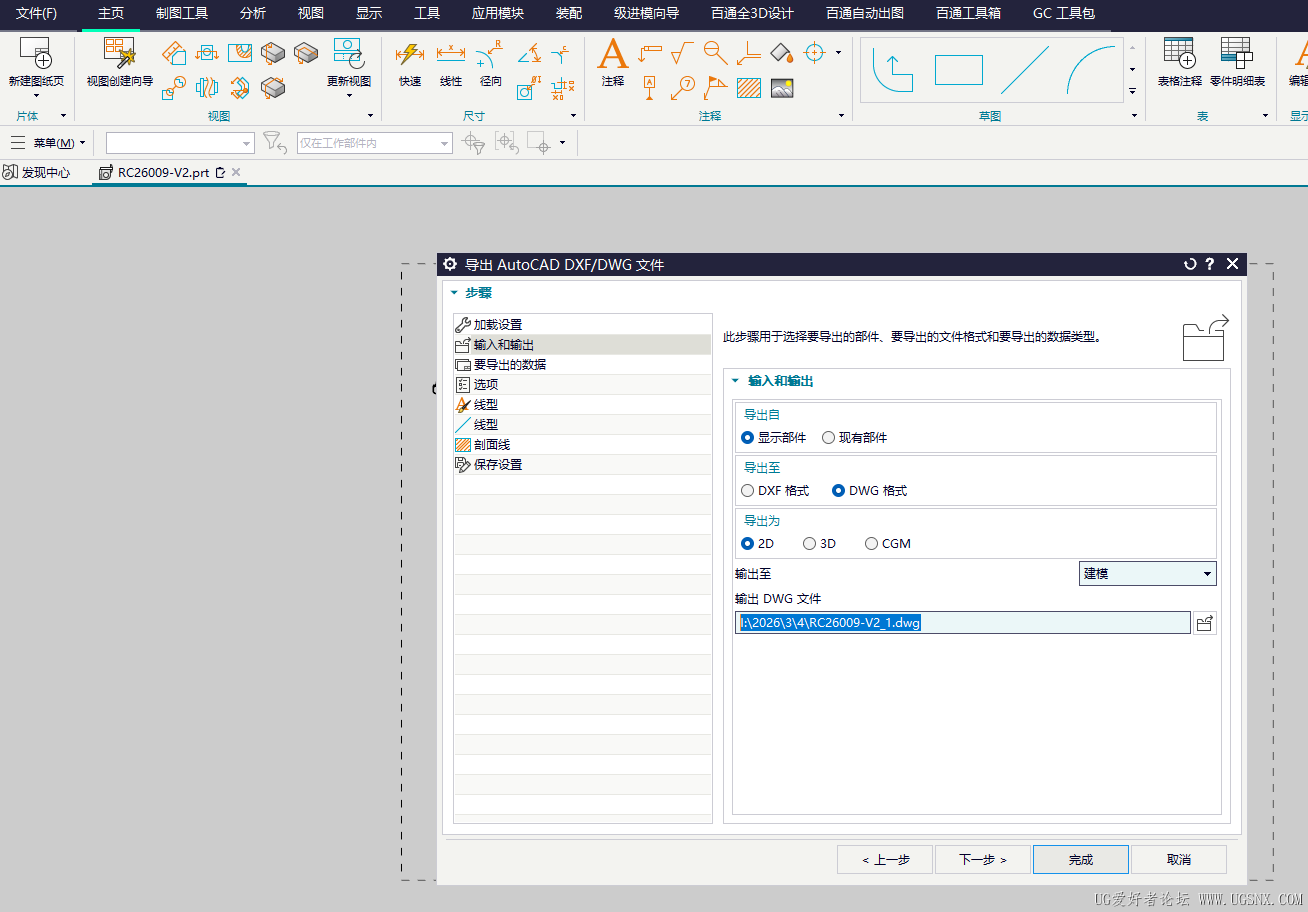Image resolution: width=1308 pixels, height=912 pixels.
Task: Click the Update Views (更新视图) icon
Action: coord(348,53)
